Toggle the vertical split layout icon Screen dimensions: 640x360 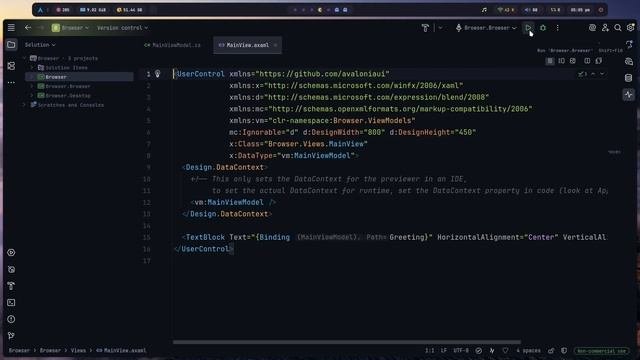point(587,61)
